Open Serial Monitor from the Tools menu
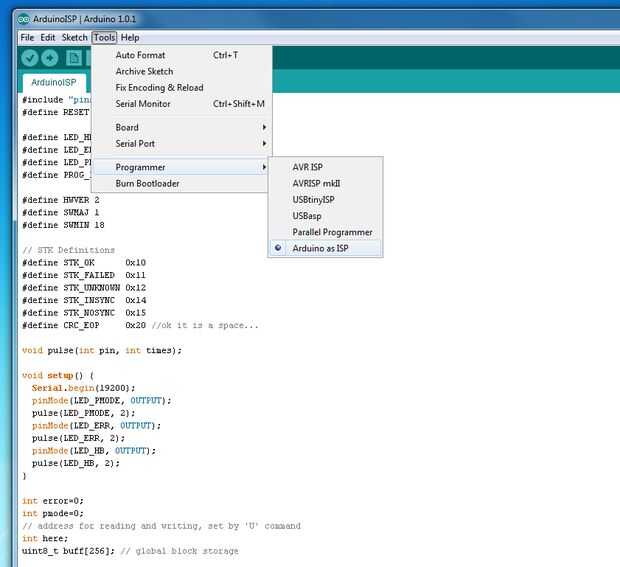The width and height of the screenshot is (620, 567). (x=143, y=104)
